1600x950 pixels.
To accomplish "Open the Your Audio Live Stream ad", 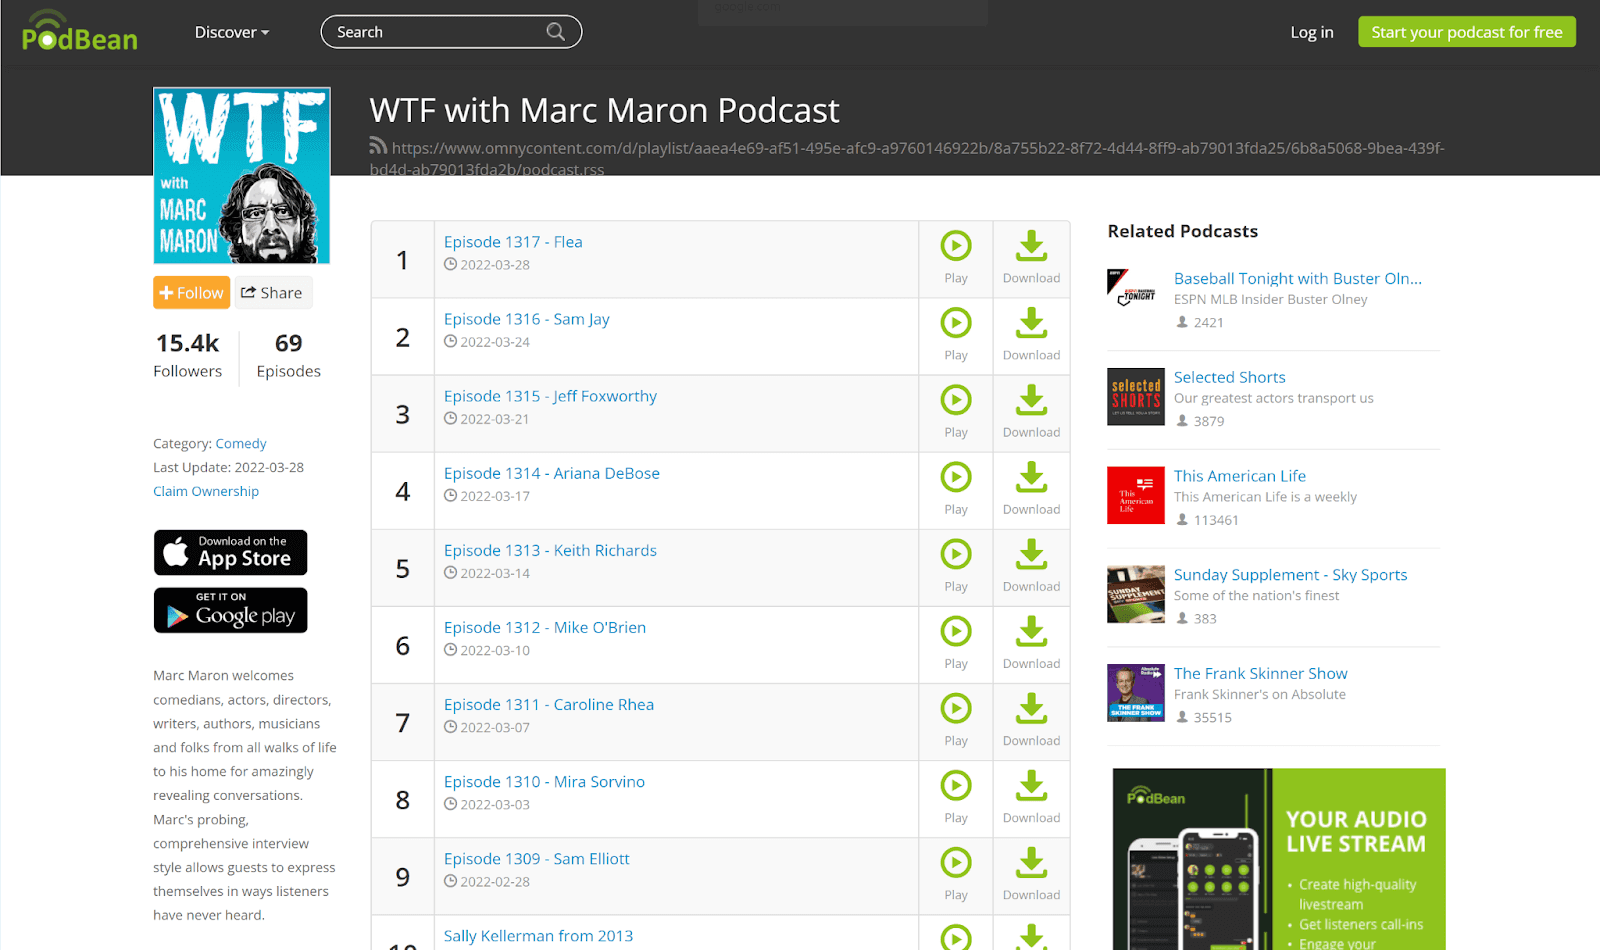I will pyautogui.click(x=1279, y=859).
